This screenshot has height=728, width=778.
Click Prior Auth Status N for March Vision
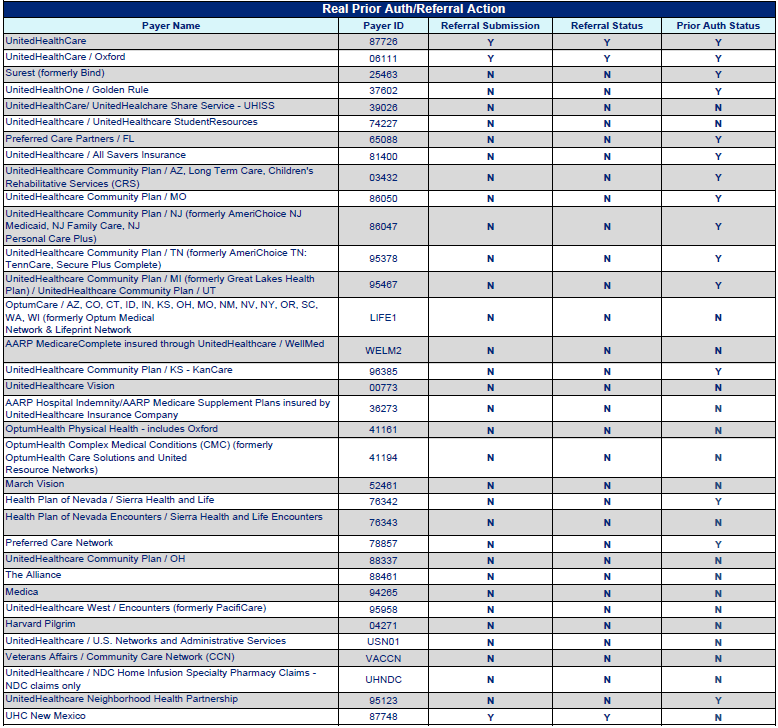pos(718,485)
